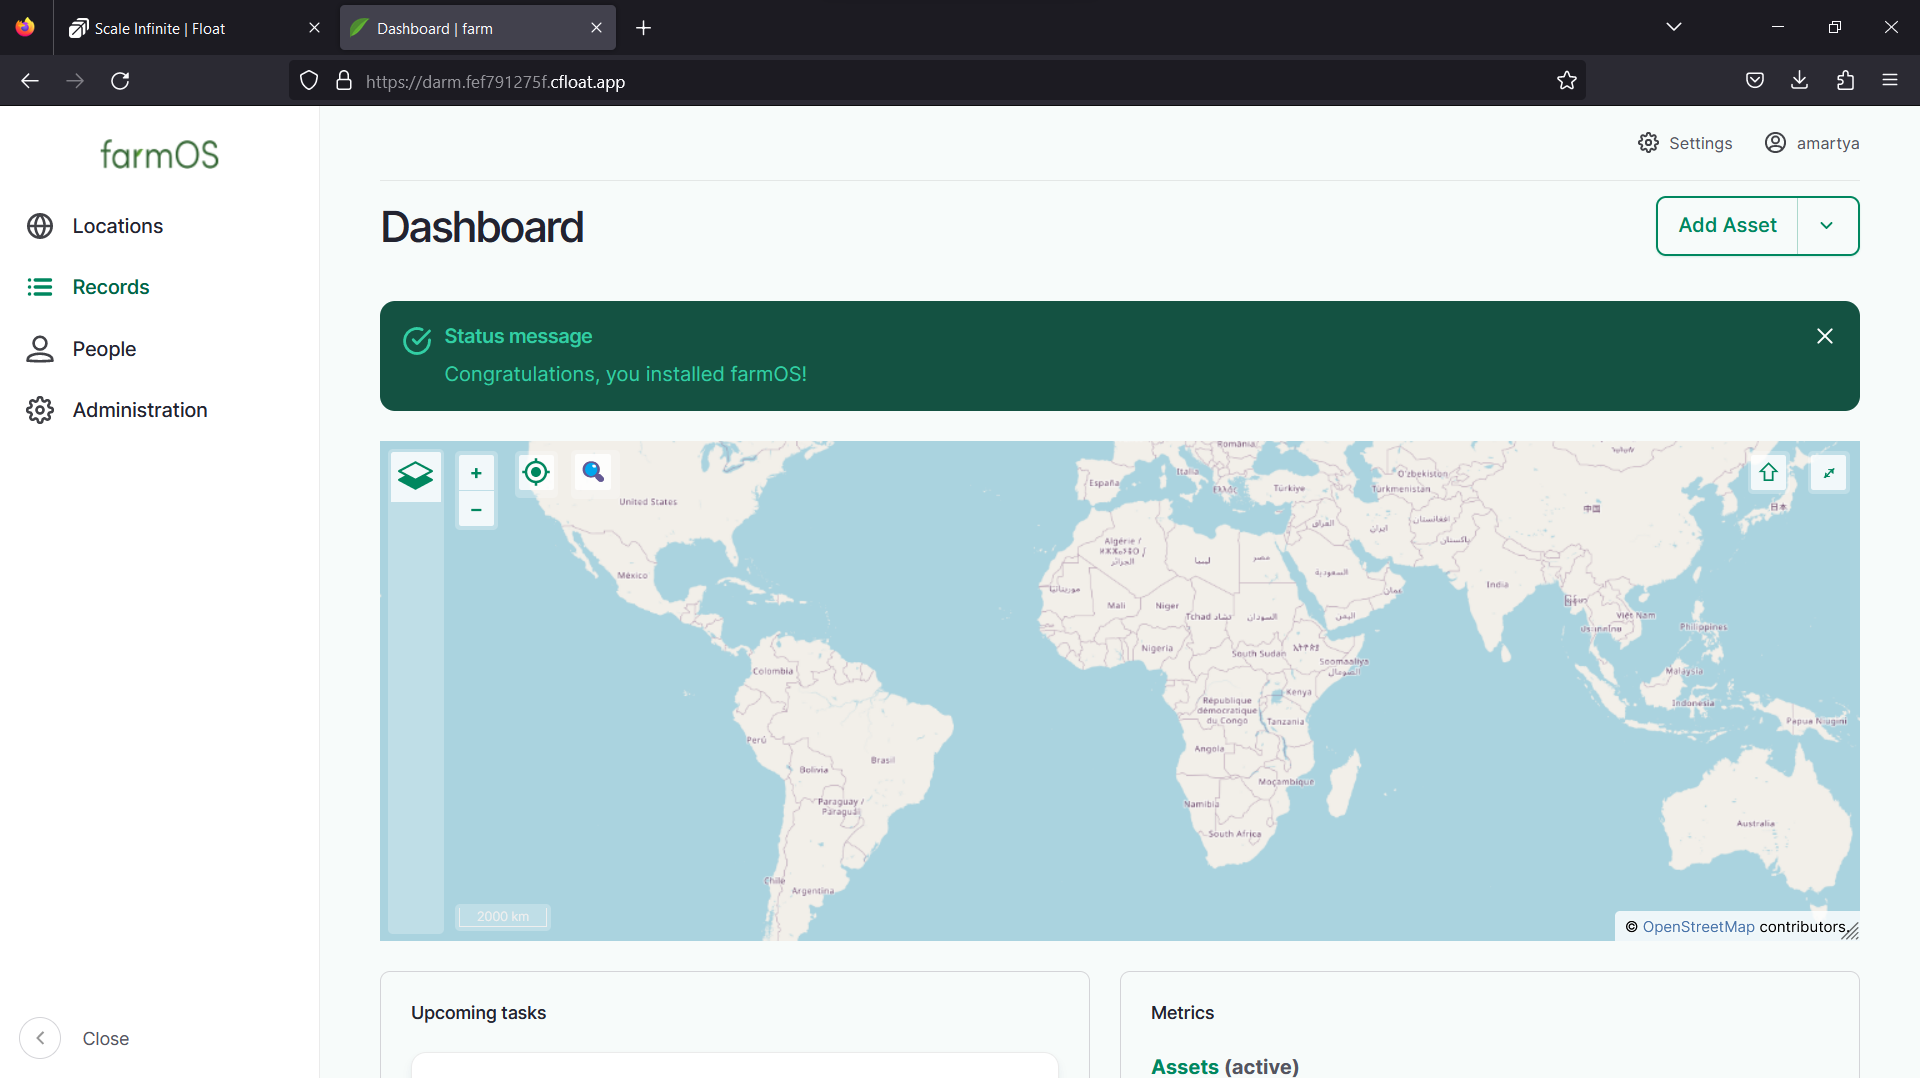The width and height of the screenshot is (1920, 1078).
Task: Bookmark this page with the star
Action: [x=1566, y=81]
